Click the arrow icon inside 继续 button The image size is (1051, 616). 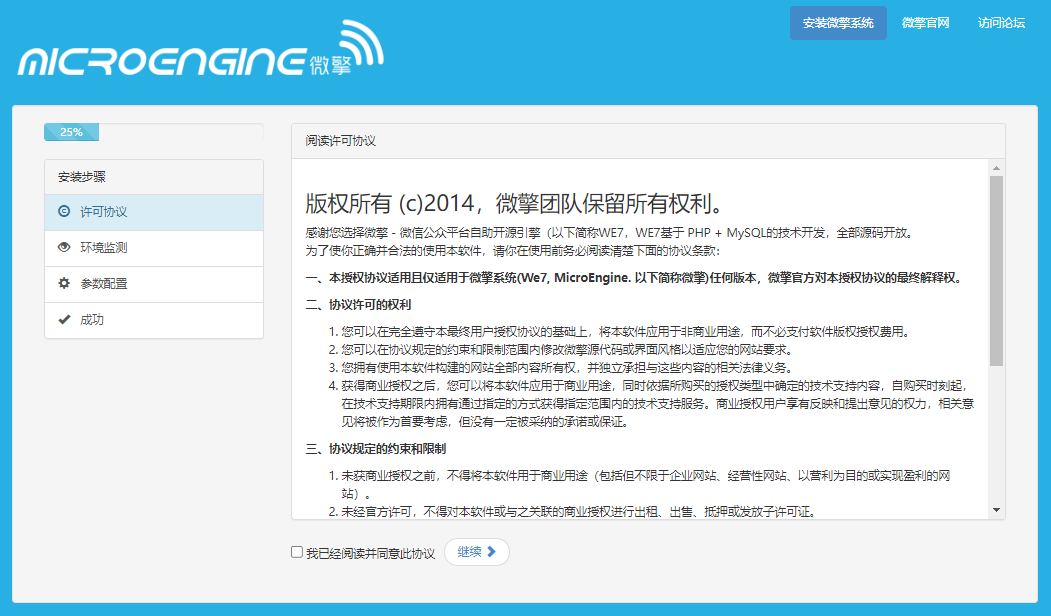click(x=491, y=551)
